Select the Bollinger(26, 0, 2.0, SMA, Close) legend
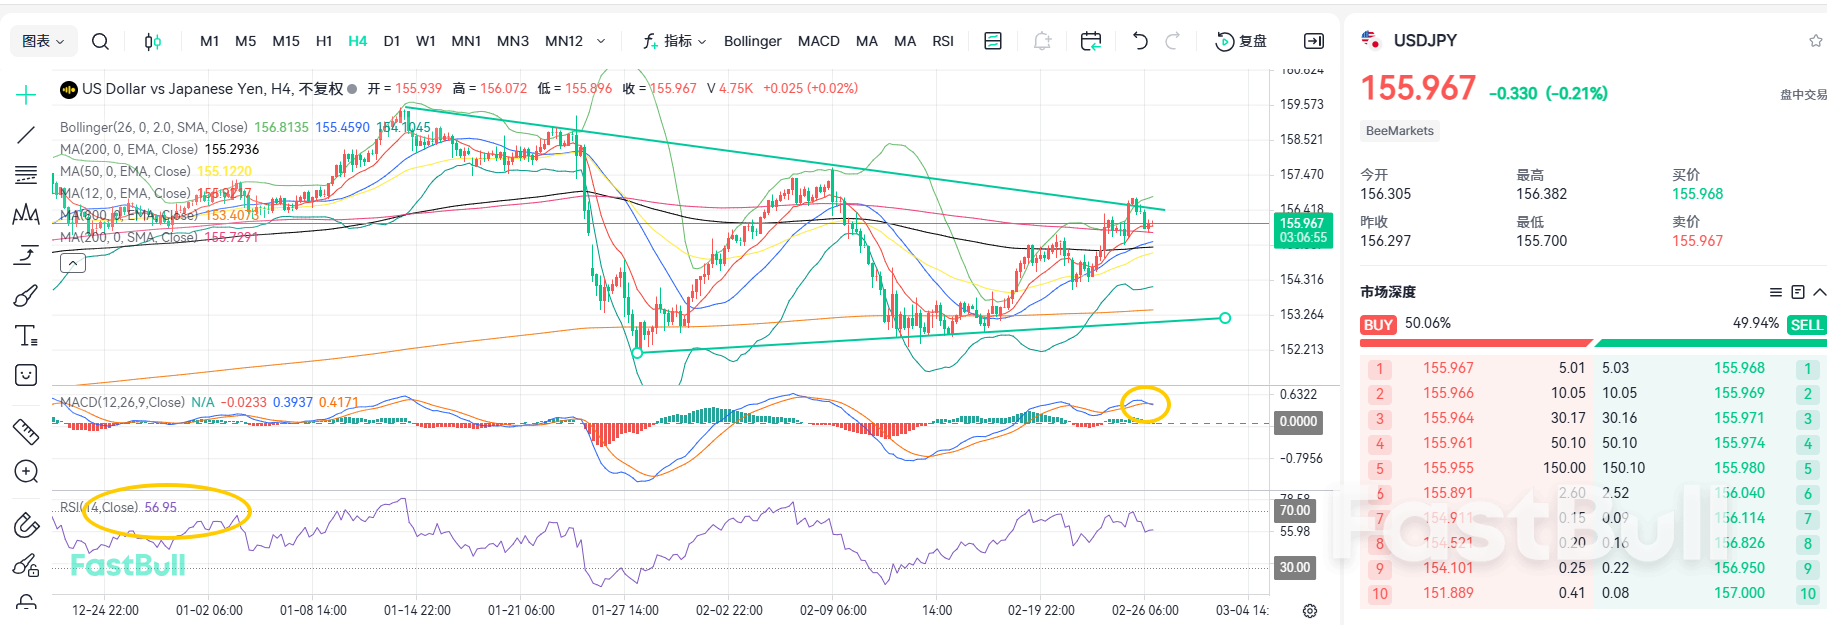Screen dimensions: 1827x625 (154, 127)
